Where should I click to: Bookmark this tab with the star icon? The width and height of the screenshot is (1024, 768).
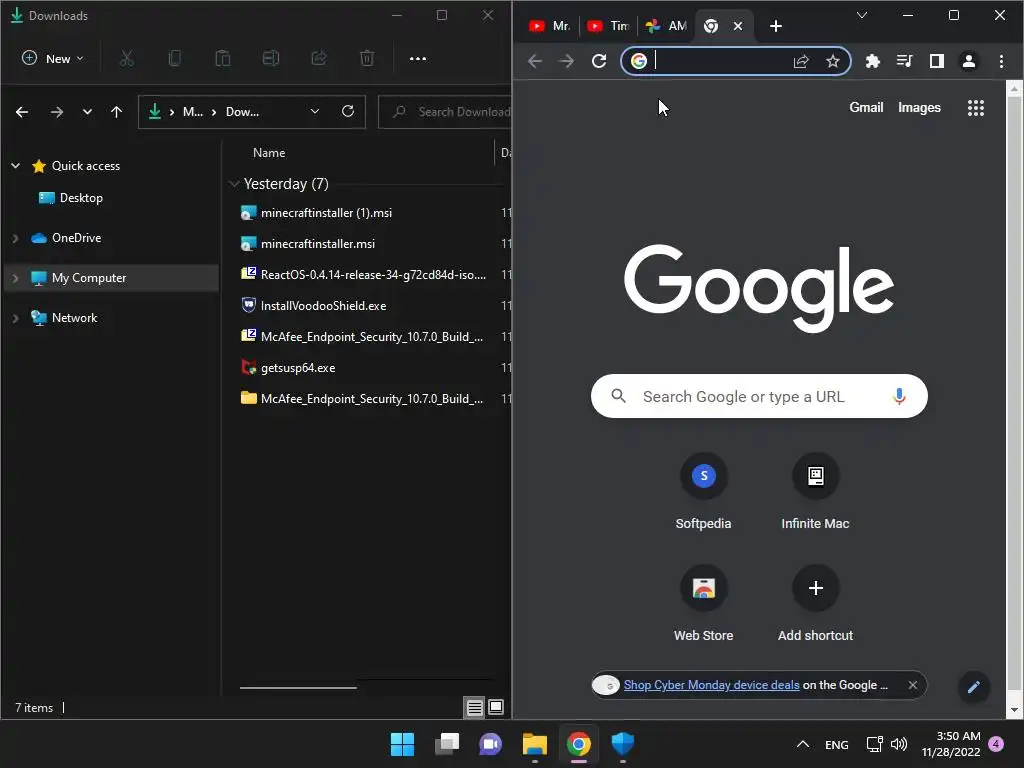pos(833,61)
